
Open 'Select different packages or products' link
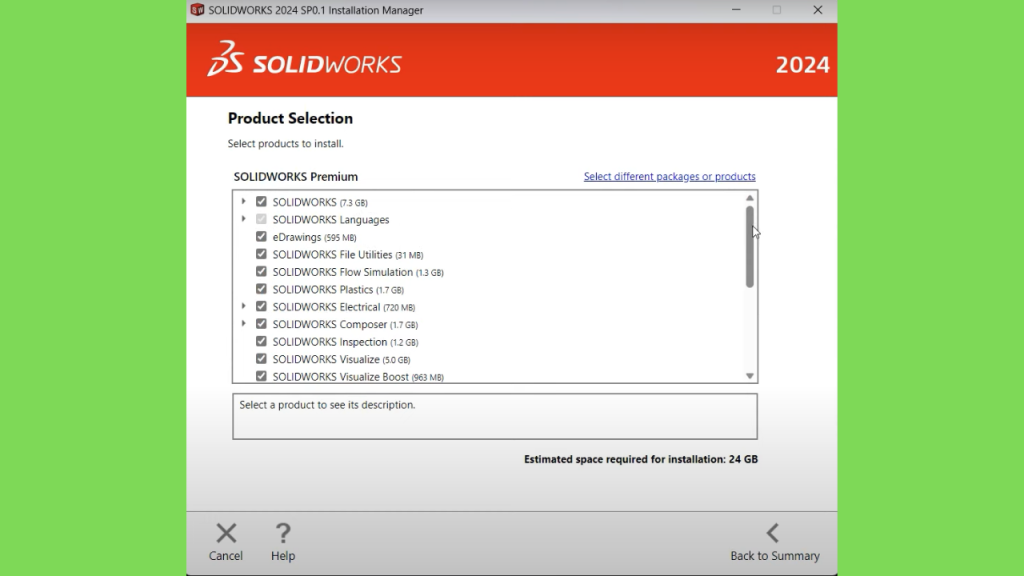(x=669, y=176)
